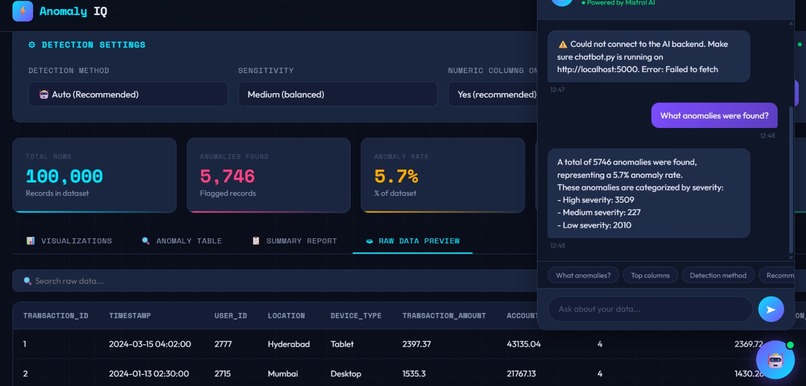Click the Anomaly IQ lightning logo icon

coord(23,11)
